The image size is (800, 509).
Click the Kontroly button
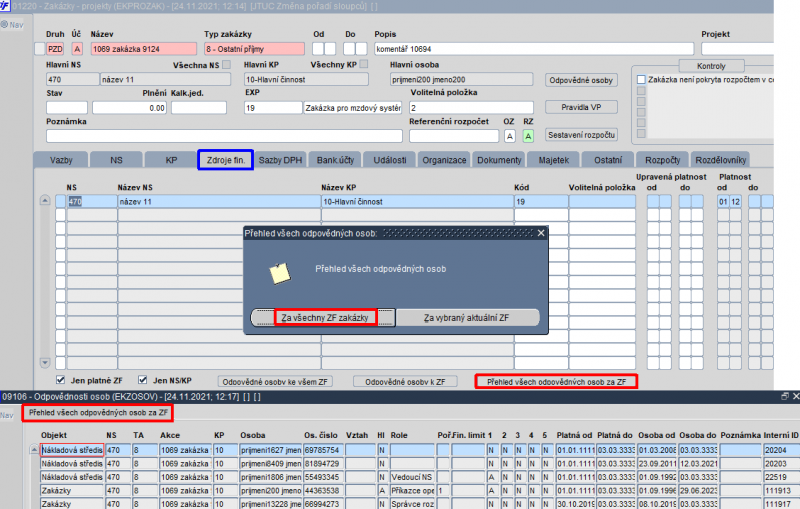tap(711, 66)
